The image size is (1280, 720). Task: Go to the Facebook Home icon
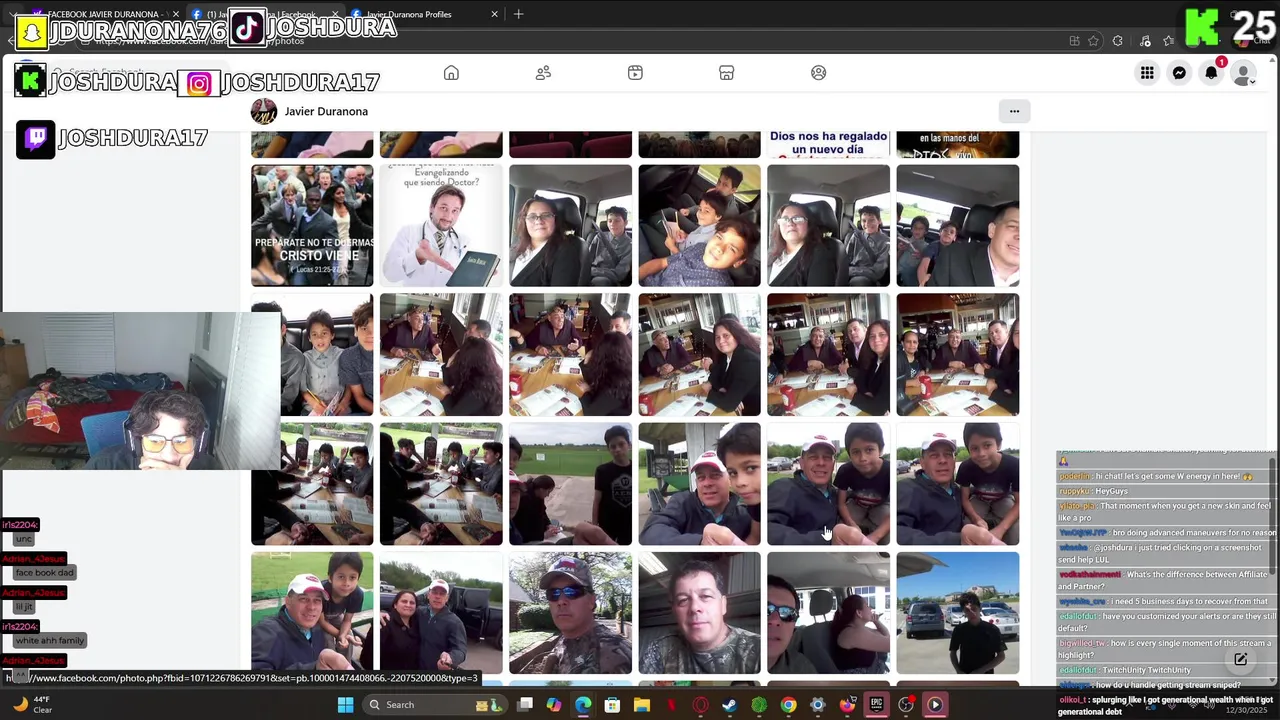click(451, 73)
